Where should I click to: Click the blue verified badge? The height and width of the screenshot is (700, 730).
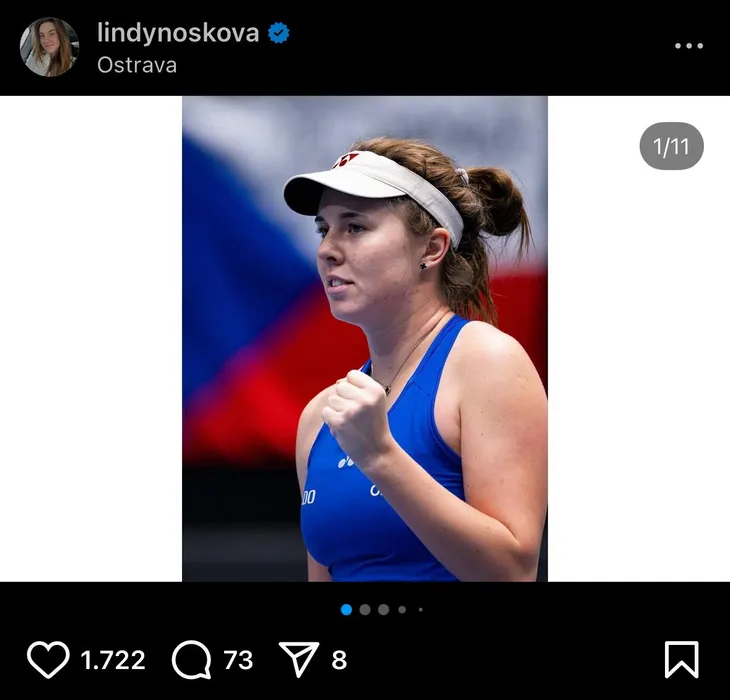point(278,33)
